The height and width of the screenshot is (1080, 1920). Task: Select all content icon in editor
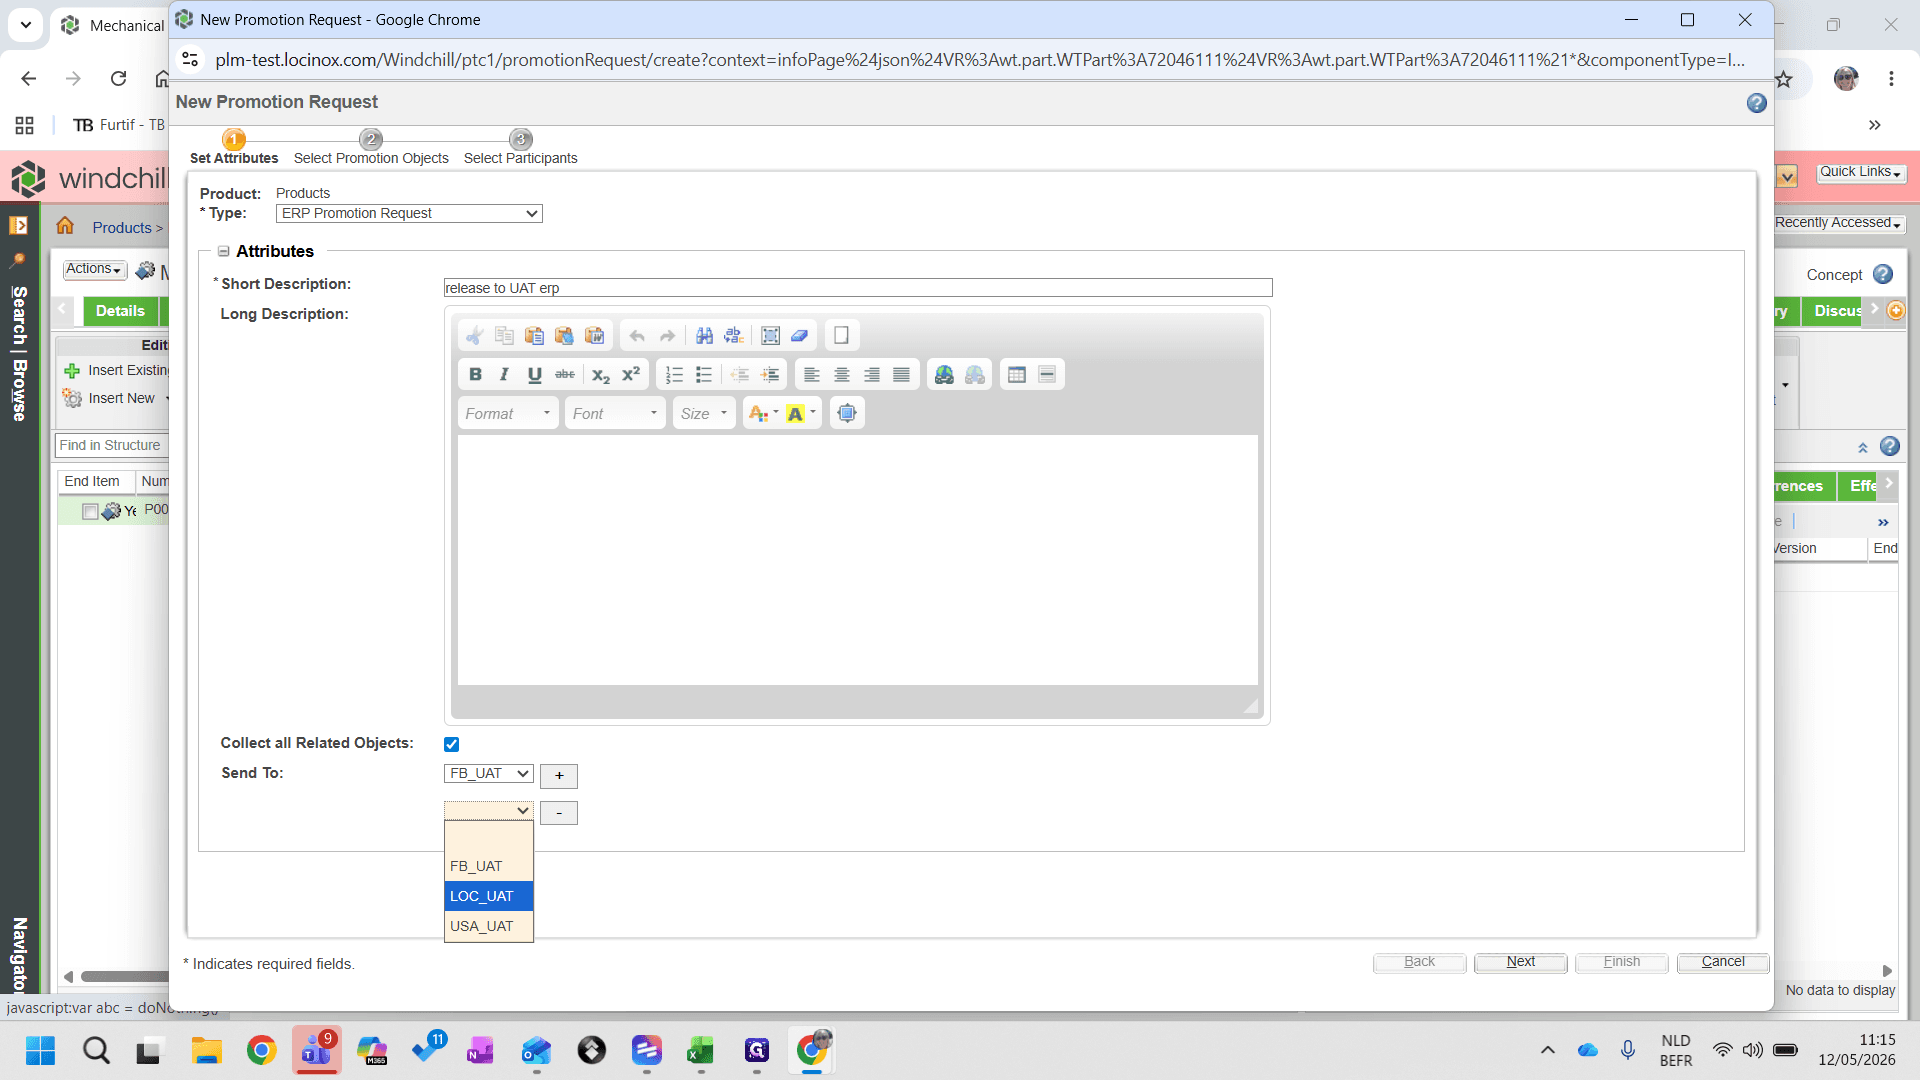point(770,336)
